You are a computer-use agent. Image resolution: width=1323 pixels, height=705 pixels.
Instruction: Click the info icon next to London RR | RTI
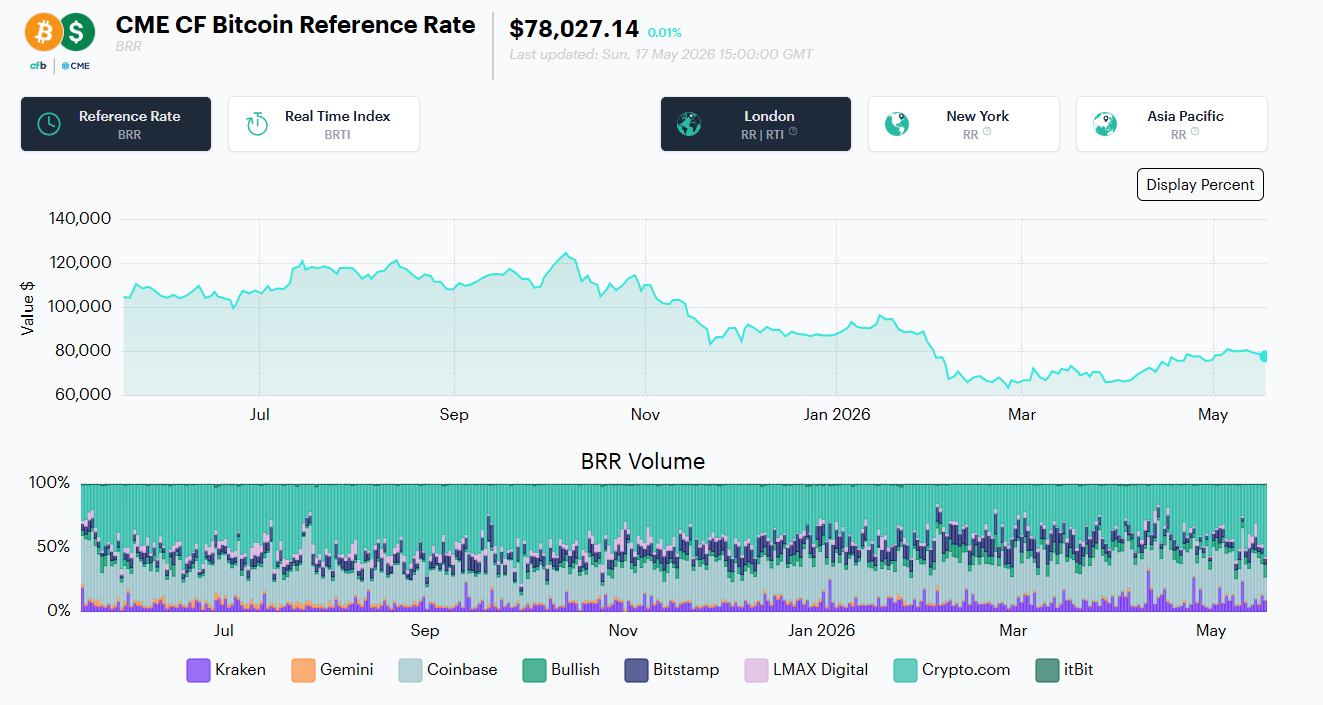[793, 132]
